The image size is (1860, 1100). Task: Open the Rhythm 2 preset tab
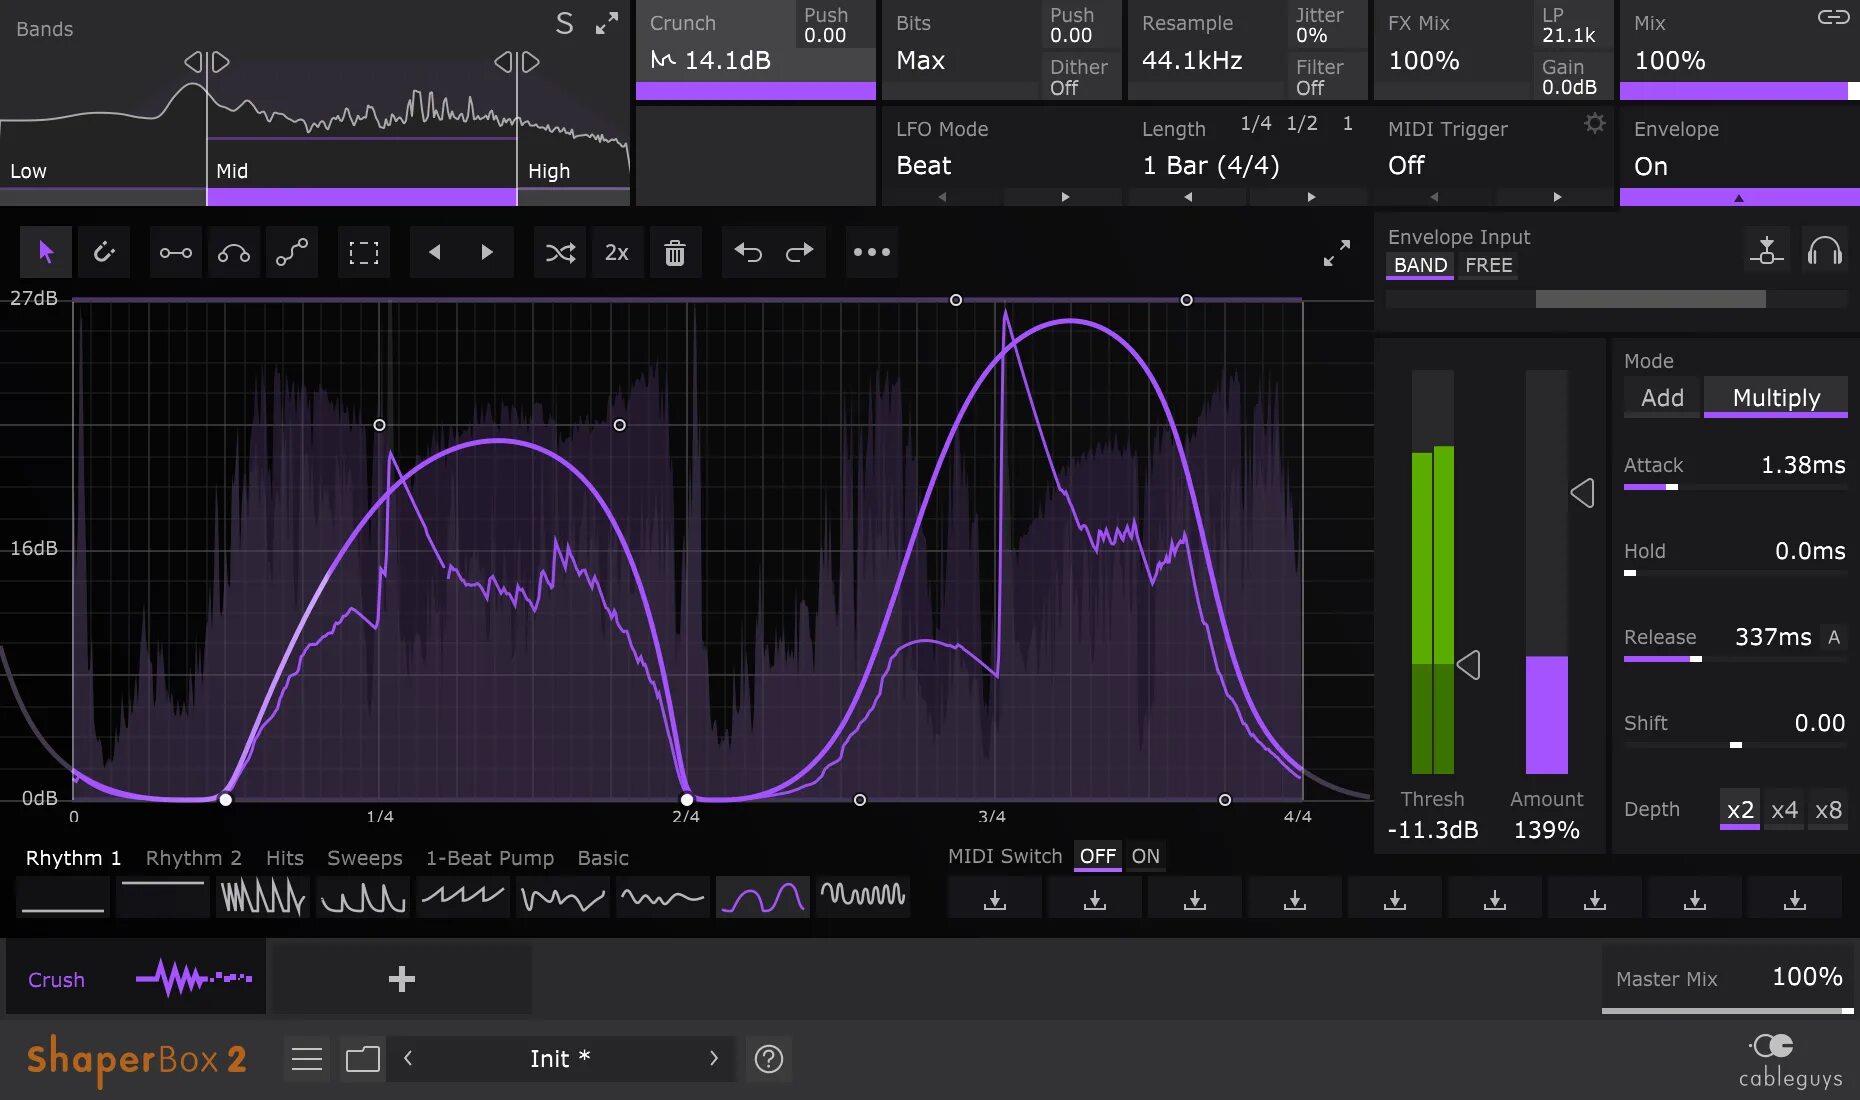pos(193,858)
